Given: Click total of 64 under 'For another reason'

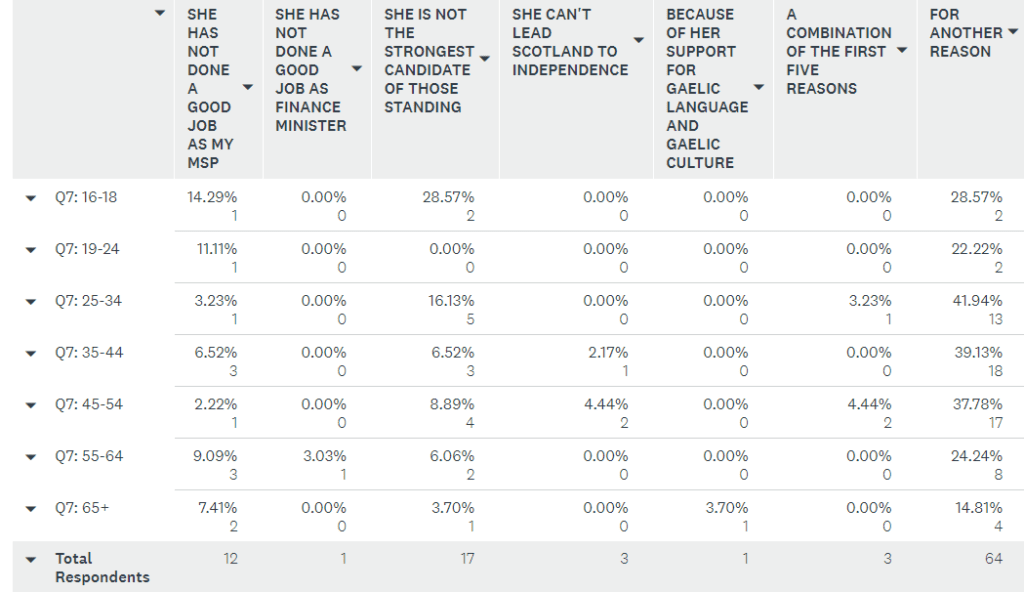Looking at the screenshot, I should coord(993,559).
